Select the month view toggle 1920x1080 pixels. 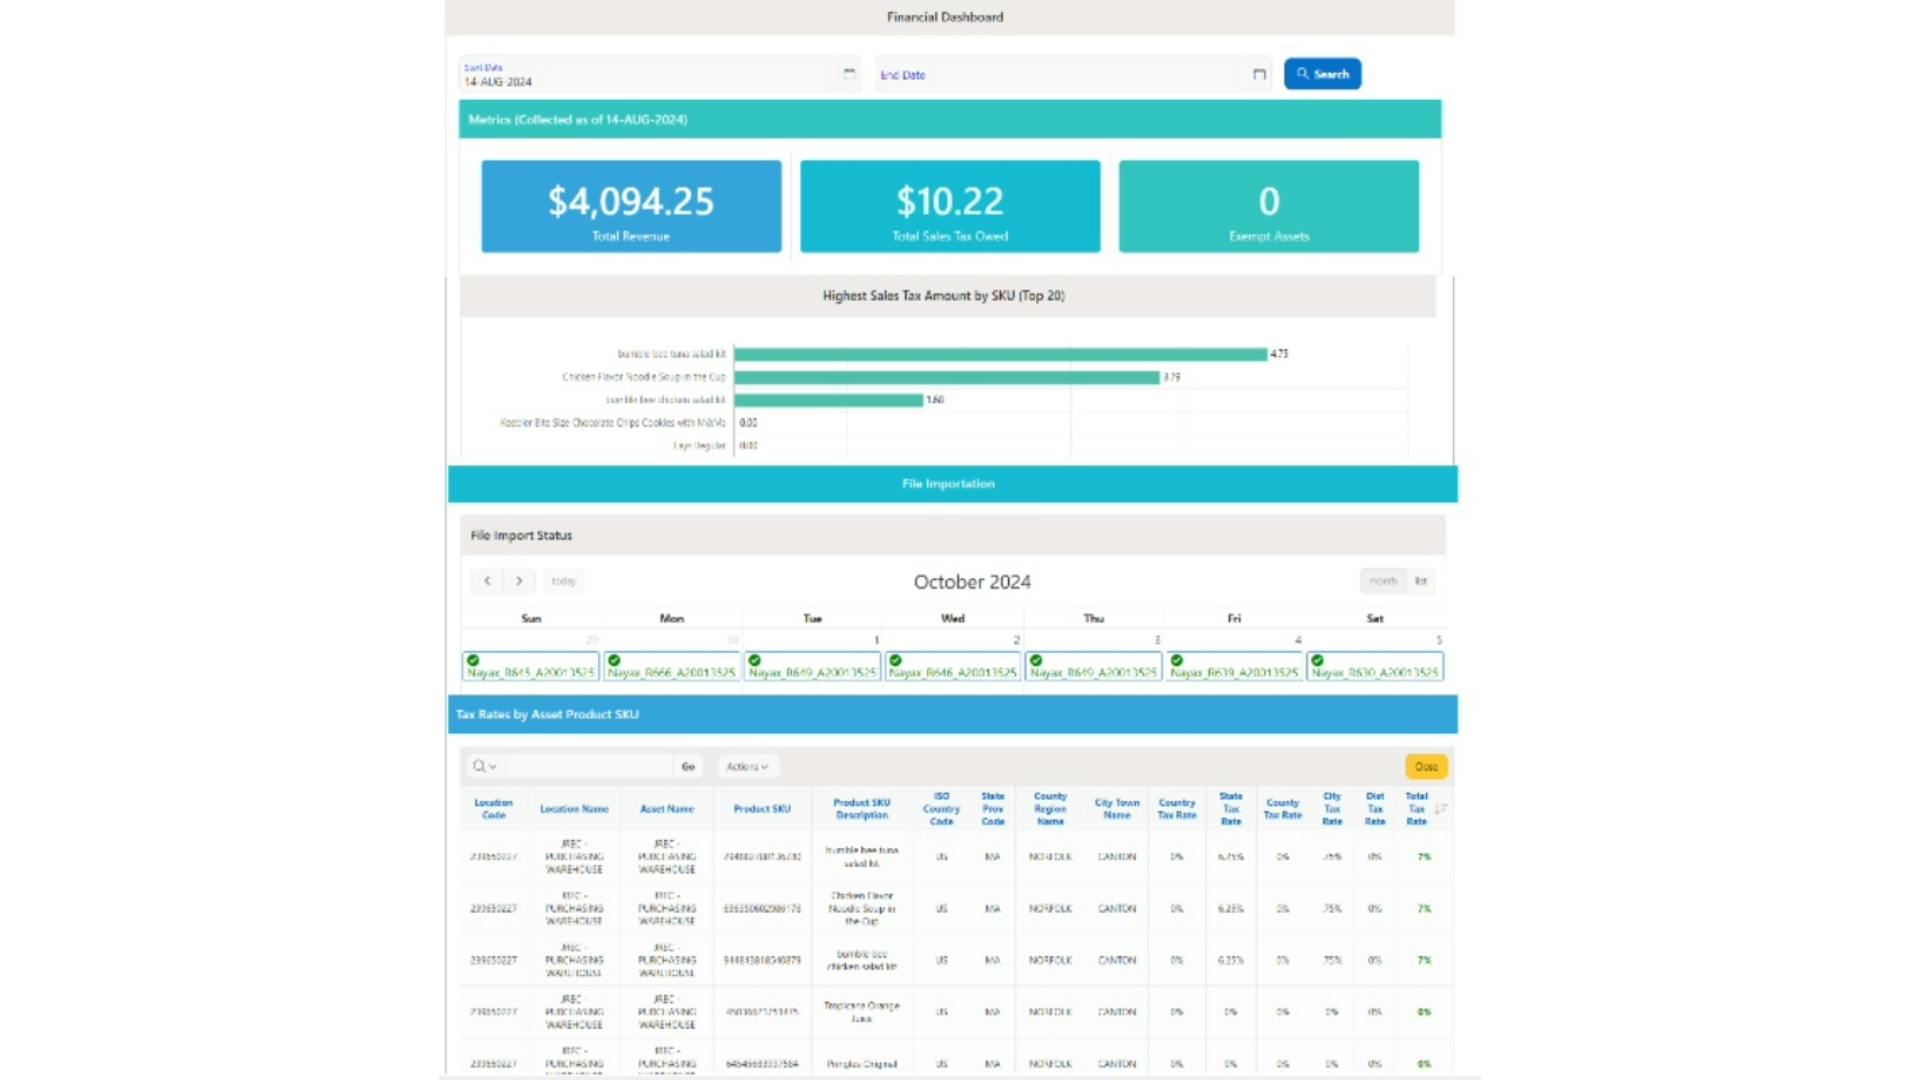[1381, 581]
